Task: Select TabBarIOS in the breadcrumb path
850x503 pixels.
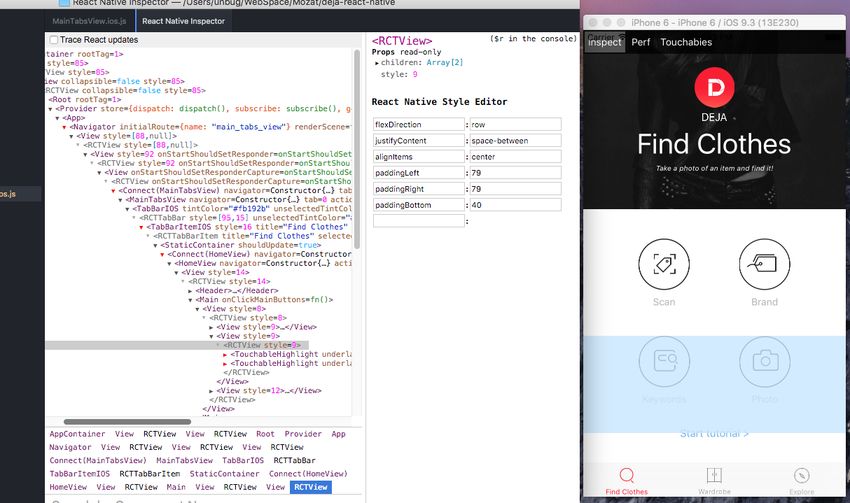Action: (x=243, y=460)
